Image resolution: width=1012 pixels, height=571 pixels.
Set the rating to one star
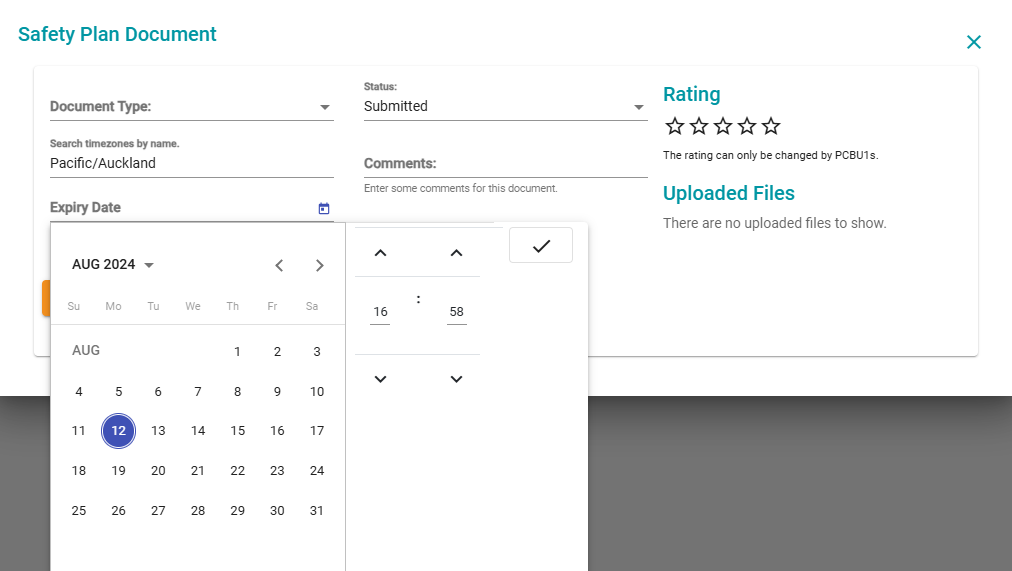[675, 126]
